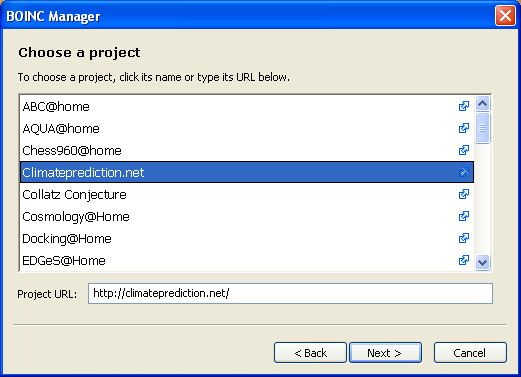Open Docking@Home website link icon
Viewport: 521px width, 377px height.
464,238
